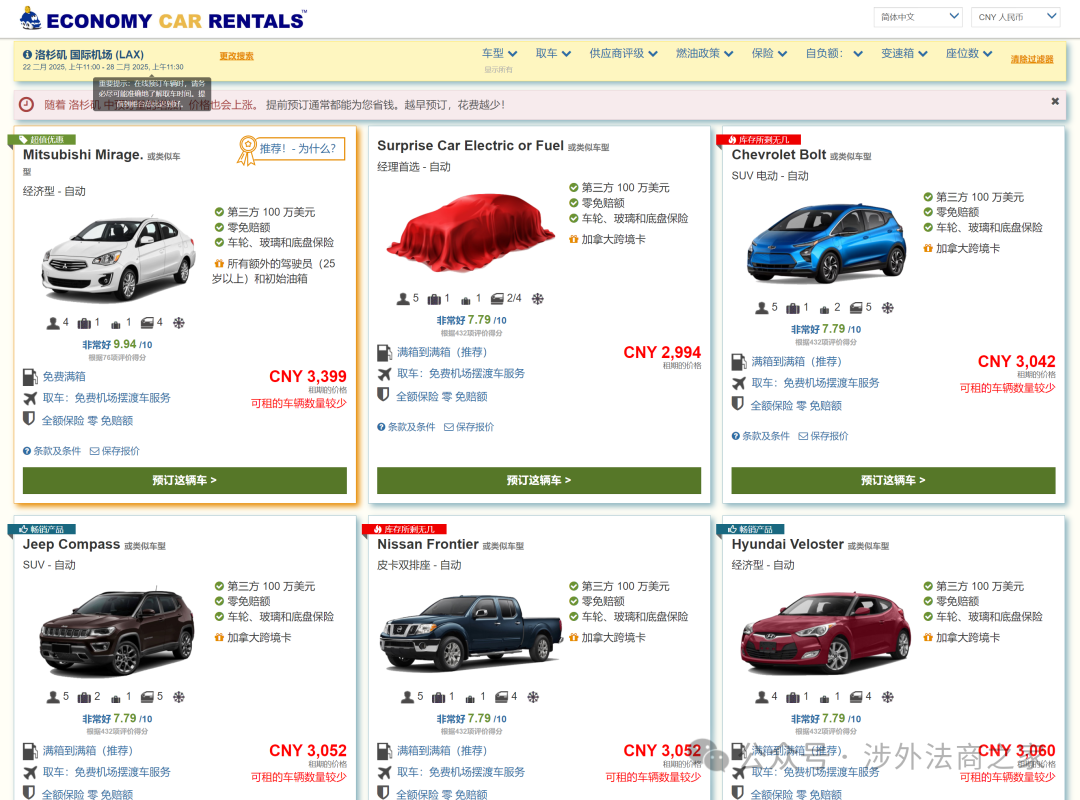Expand the 车型 filter dropdown
Viewport: 1080px width, 800px height.
(x=499, y=53)
